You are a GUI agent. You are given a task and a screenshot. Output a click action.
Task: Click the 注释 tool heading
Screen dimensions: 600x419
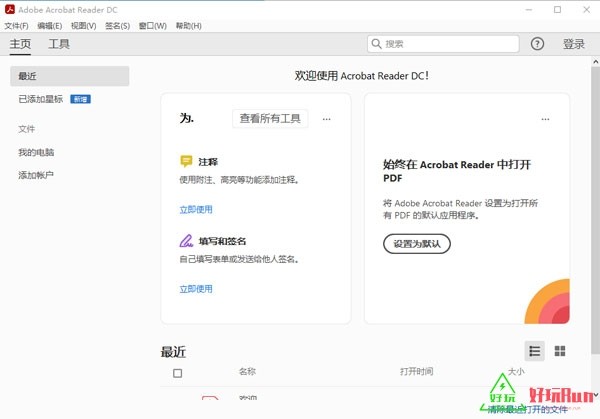(x=208, y=162)
